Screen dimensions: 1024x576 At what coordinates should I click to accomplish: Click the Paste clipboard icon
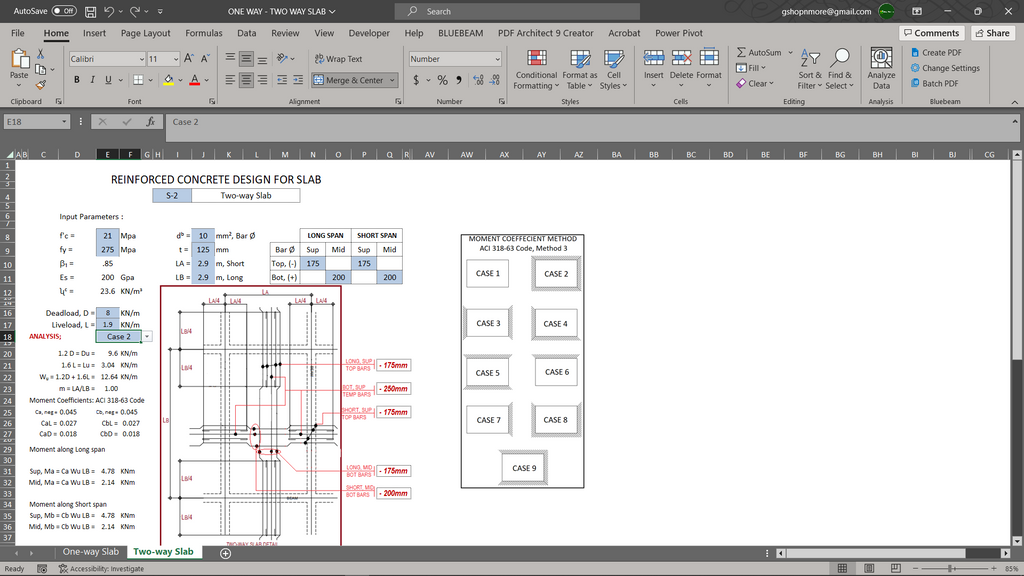pyautogui.click(x=20, y=60)
